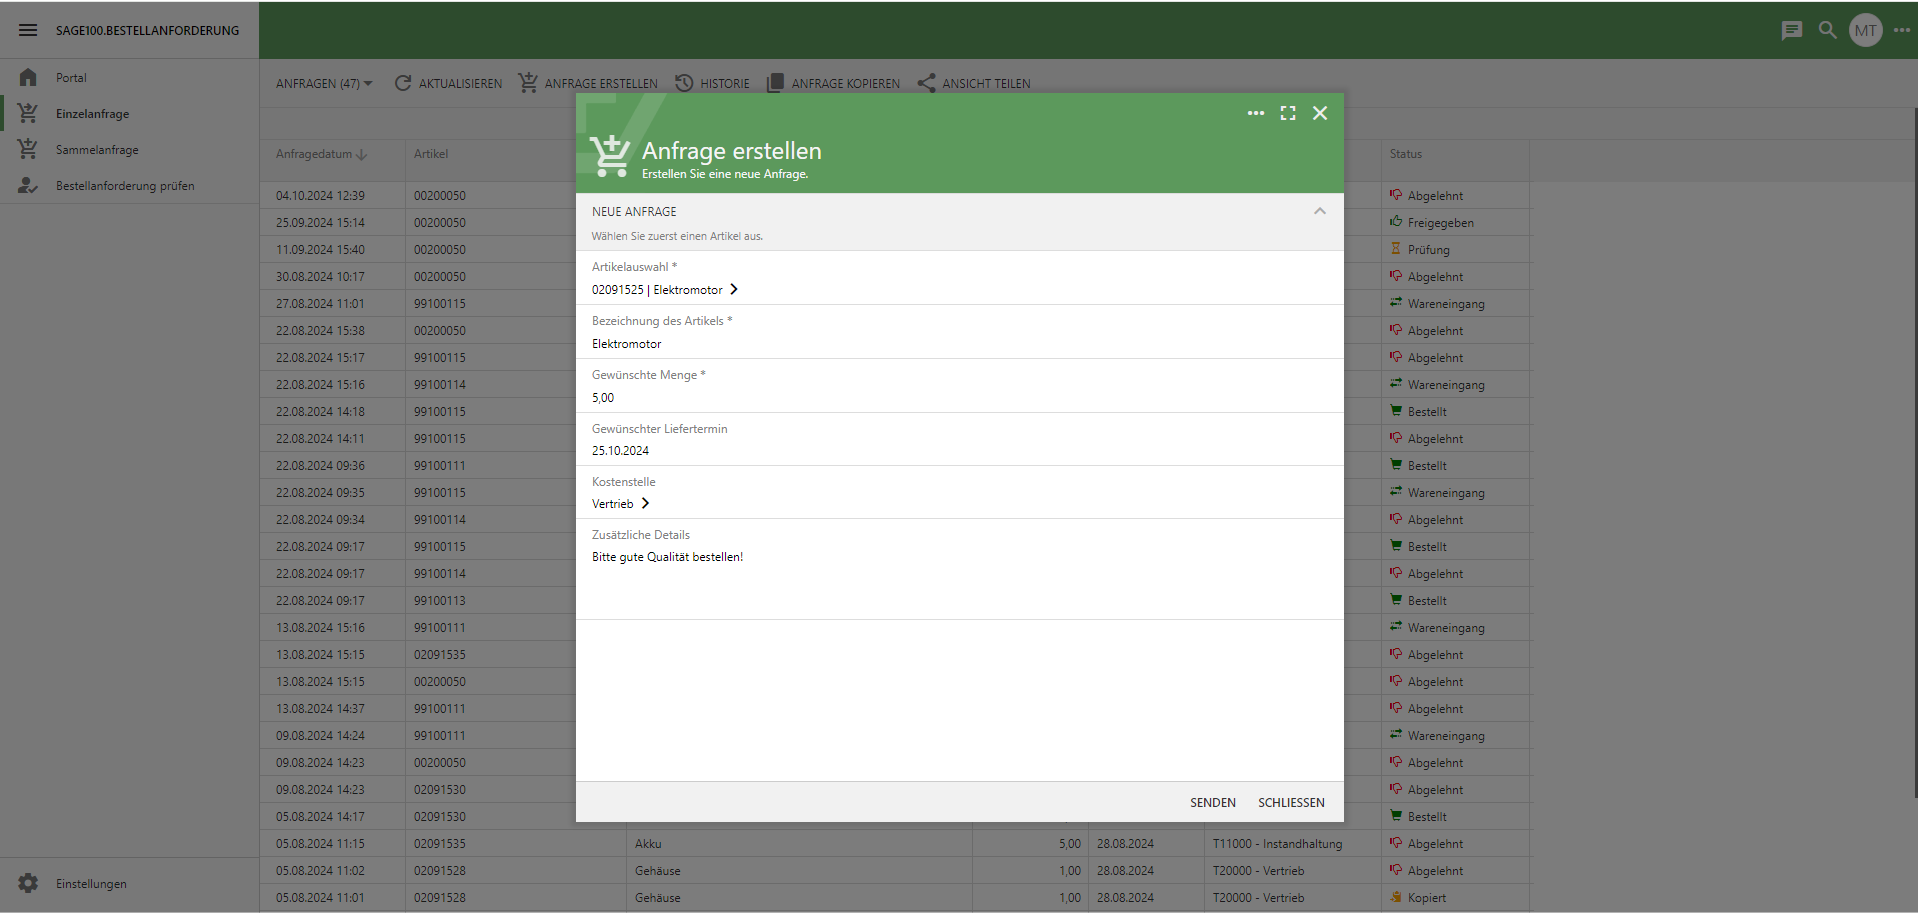Viewport: 1918px width, 913px height.
Task: Open Bestellanforderung prüfen in sidebar
Action: [130, 185]
